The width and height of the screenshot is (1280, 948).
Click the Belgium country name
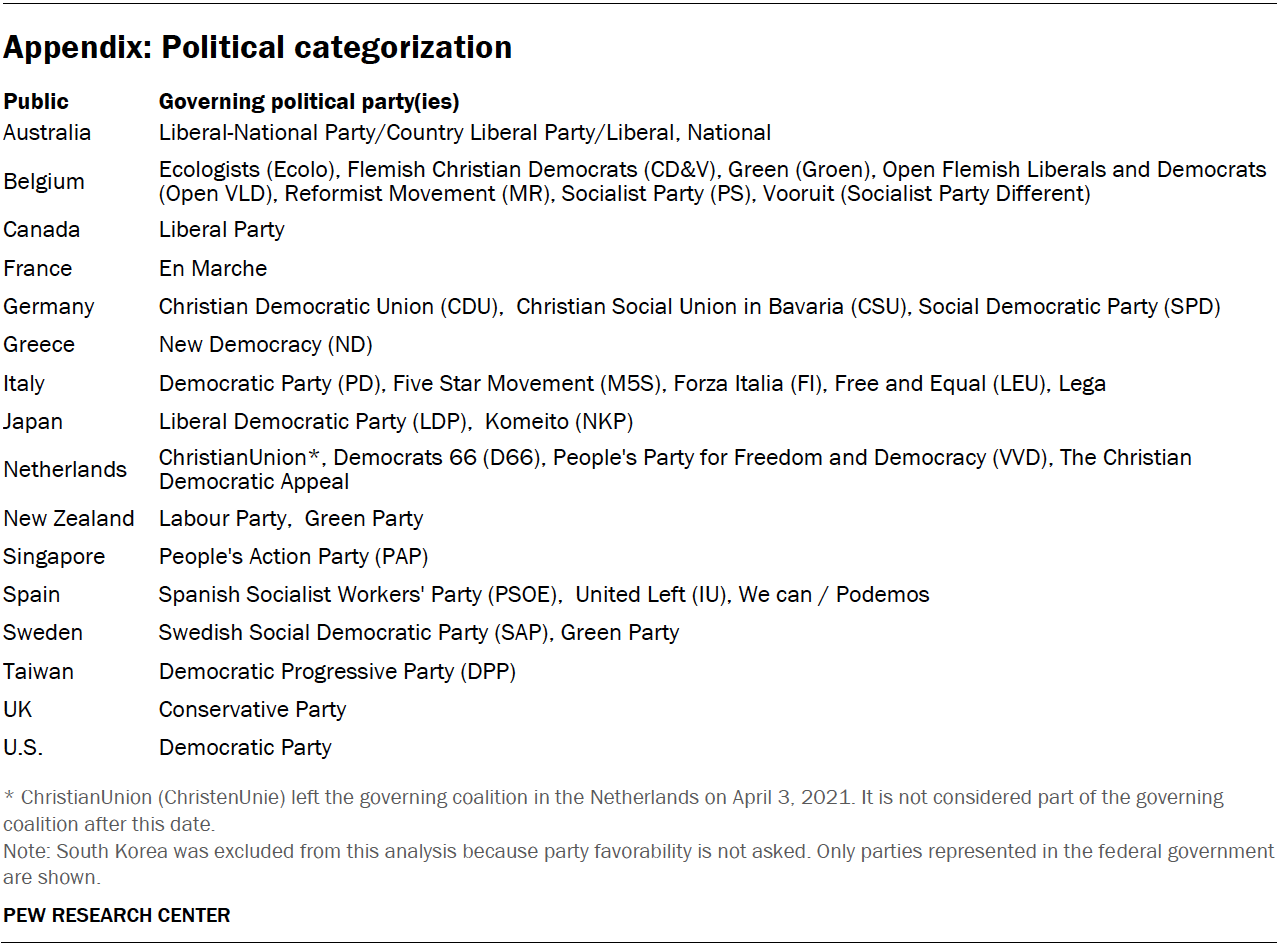click(44, 181)
